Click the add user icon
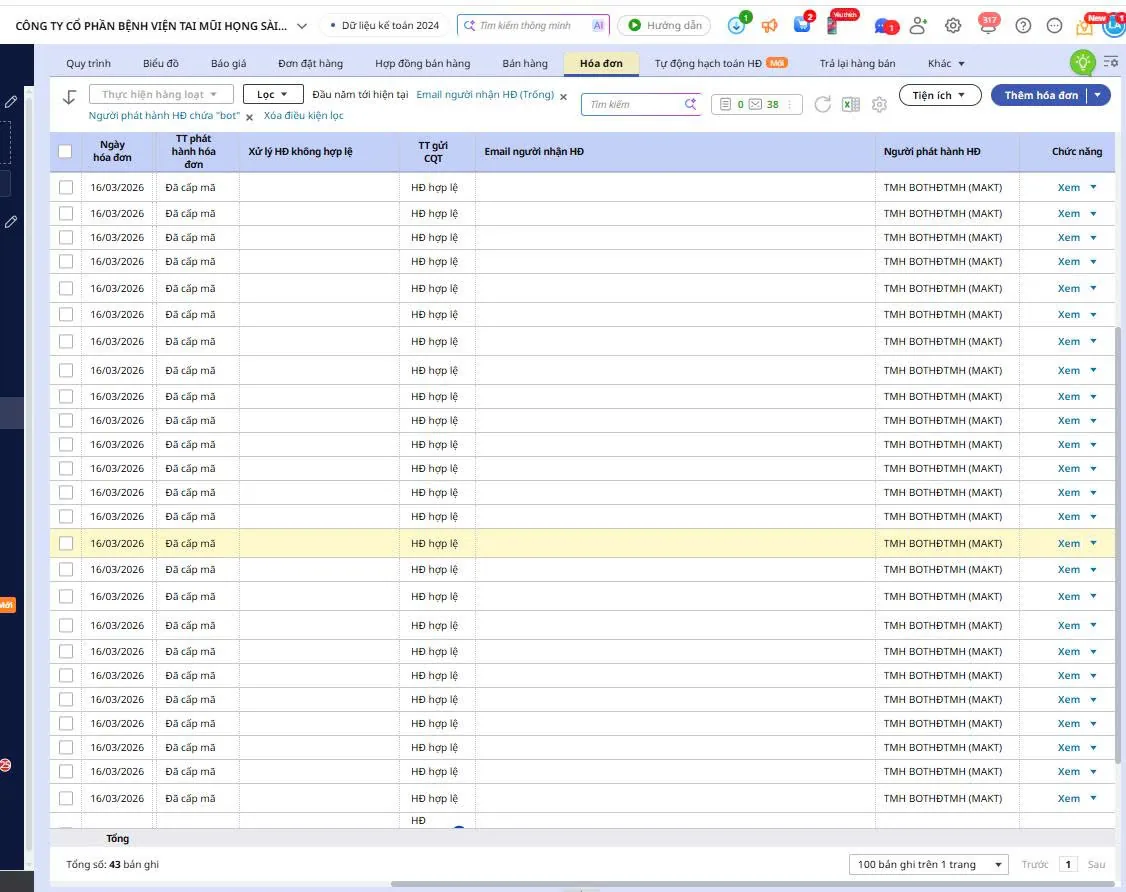The width and height of the screenshot is (1126, 892). click(918, 26)
